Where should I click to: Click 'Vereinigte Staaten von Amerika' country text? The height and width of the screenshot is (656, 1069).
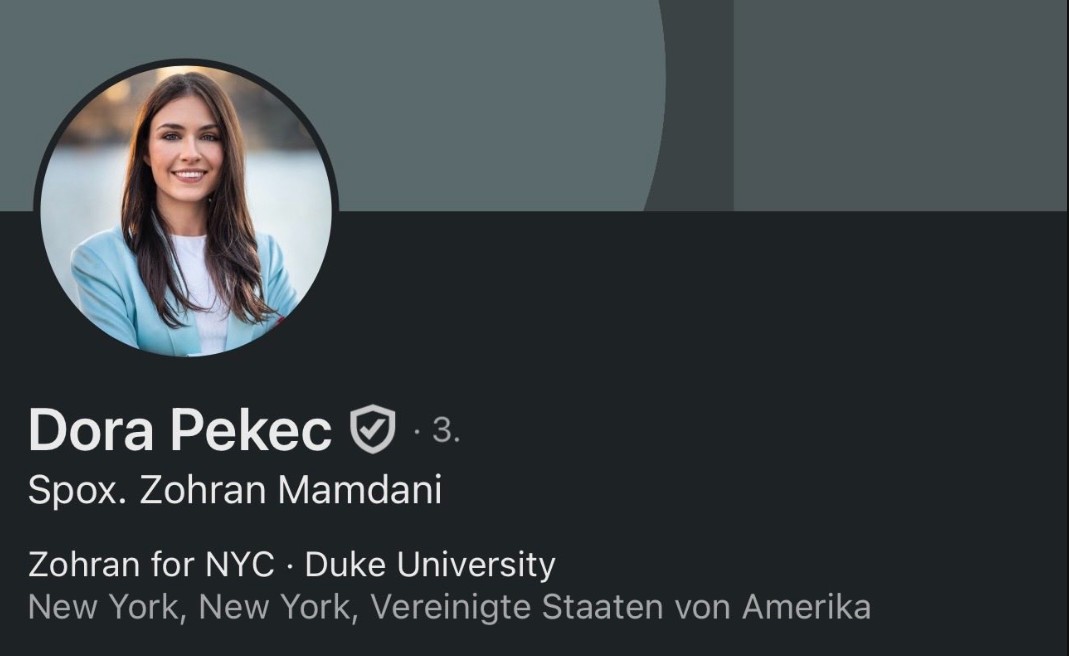620,607
